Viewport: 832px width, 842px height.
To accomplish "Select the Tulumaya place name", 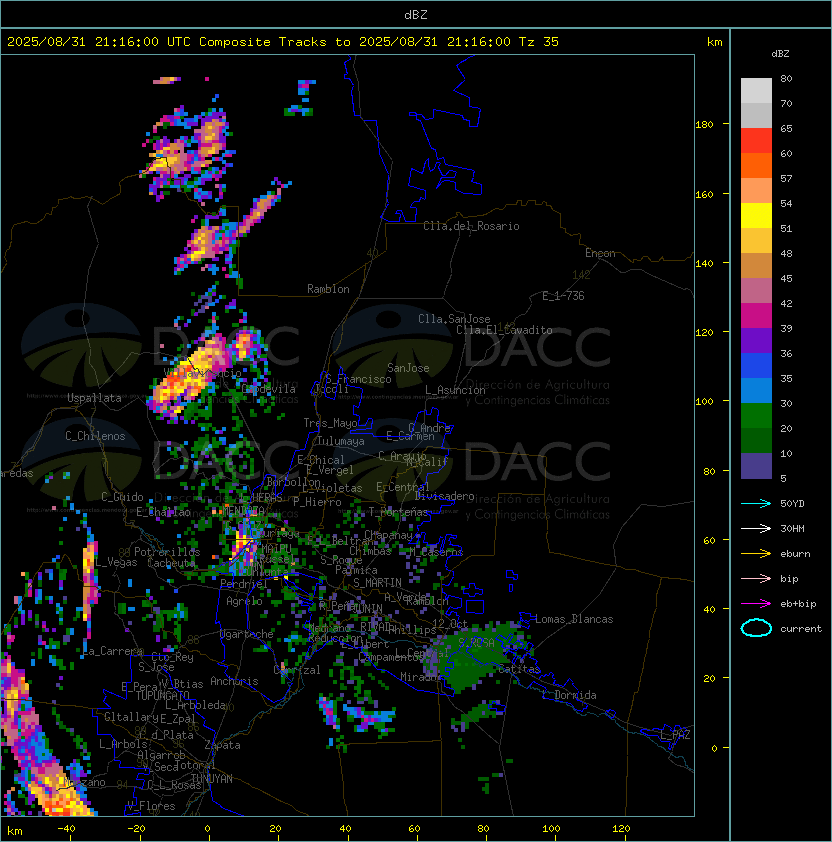I will [x=341, y=441].
